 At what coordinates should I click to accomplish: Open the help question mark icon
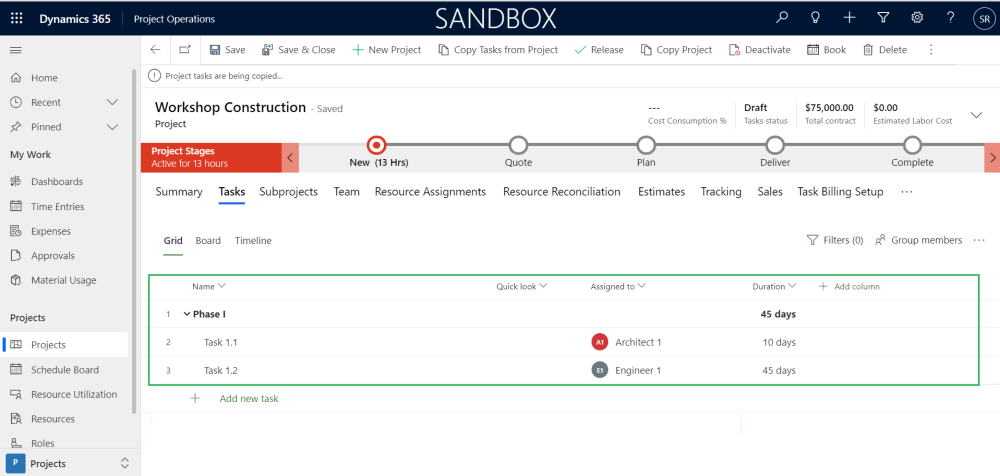950,18
